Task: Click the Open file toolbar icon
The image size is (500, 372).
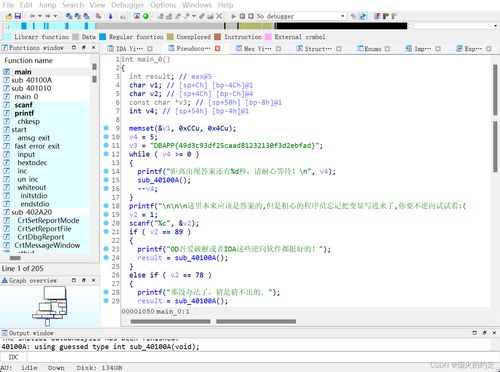Action: click(x=9, y=16)
